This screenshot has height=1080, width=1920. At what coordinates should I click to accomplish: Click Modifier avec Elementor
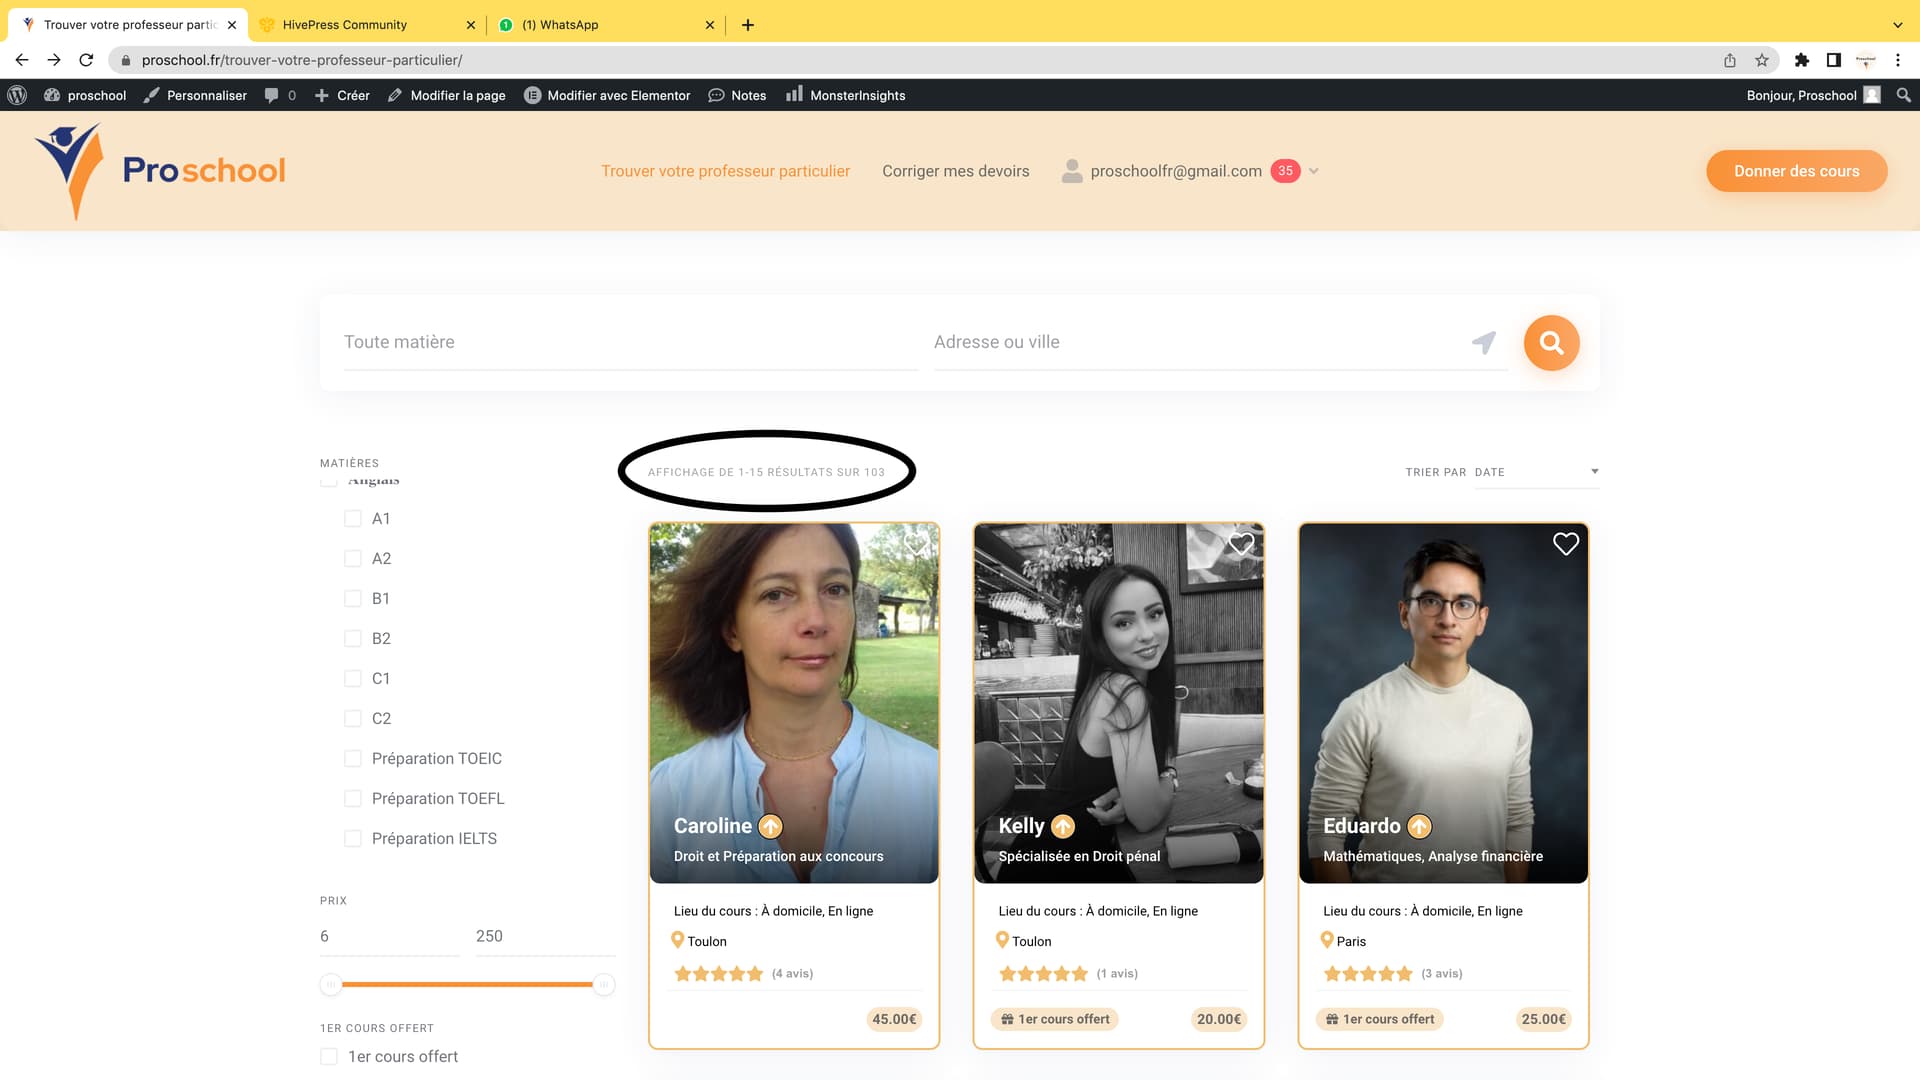tap(607, 95)
